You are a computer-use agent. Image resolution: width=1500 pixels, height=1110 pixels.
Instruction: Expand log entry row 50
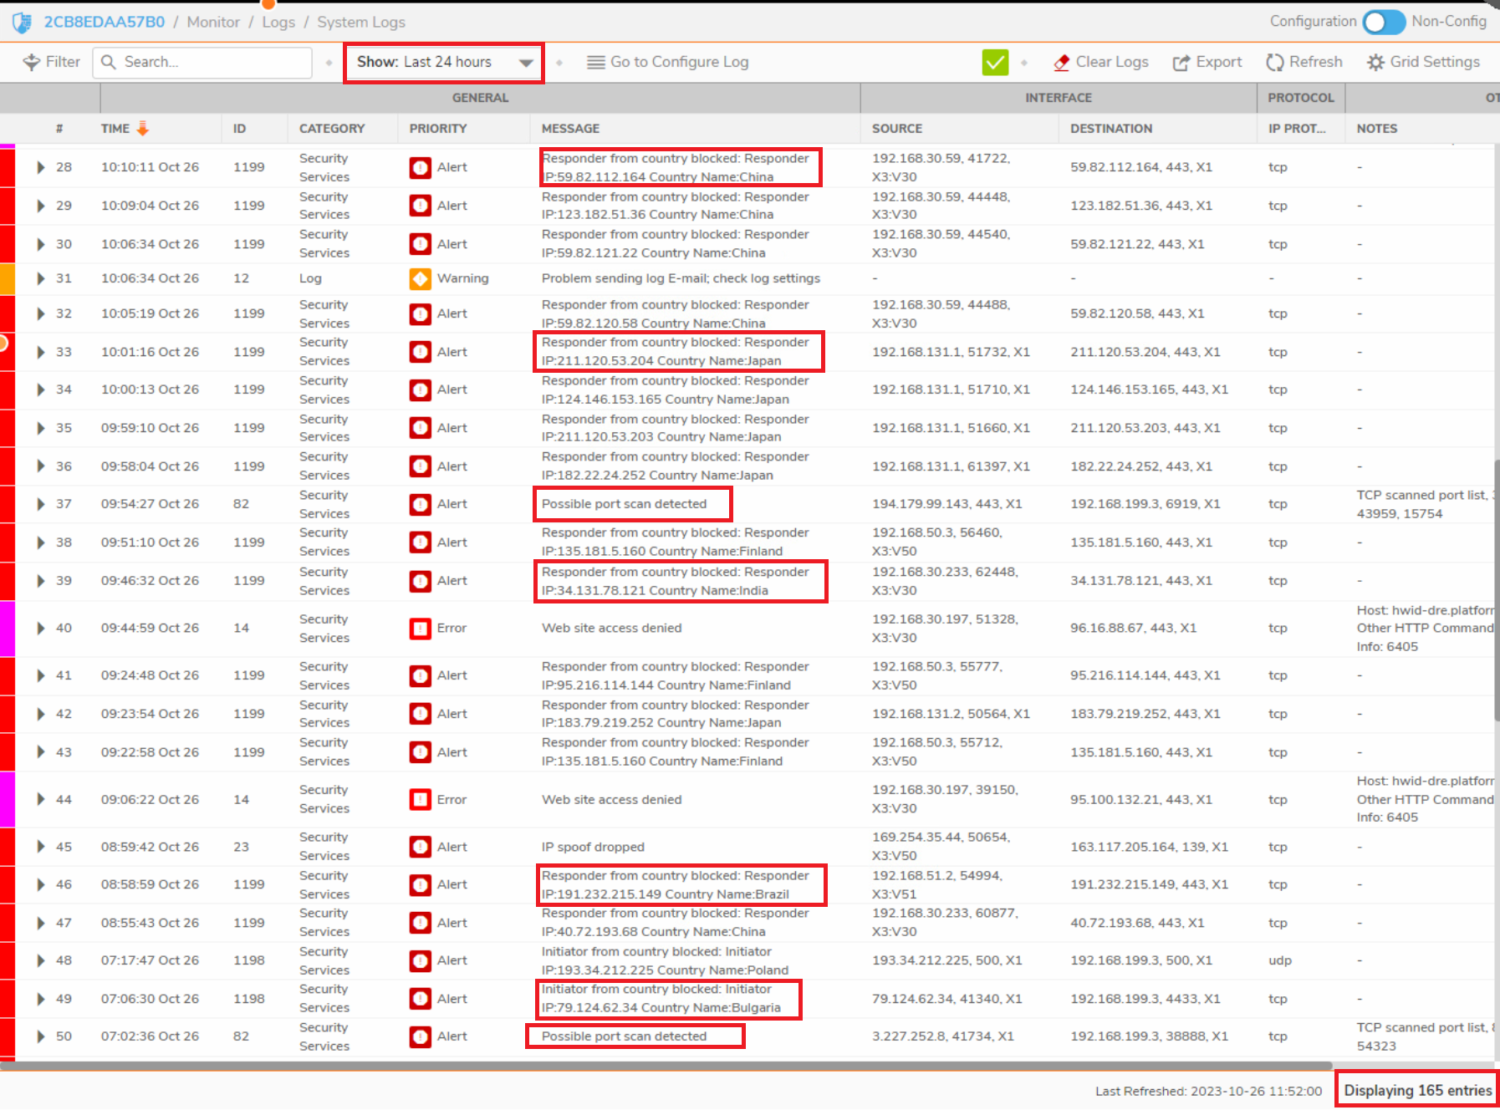[x=41, y=1037]
